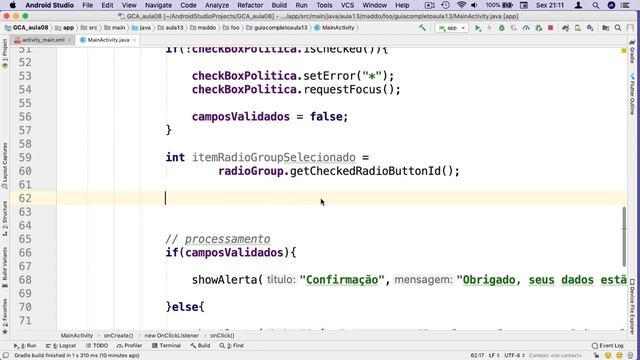The height and width of the screenshot is (360, 640).
Task: Open Project Structure folder icon in toolbar
Action: (x=606, y=28)
